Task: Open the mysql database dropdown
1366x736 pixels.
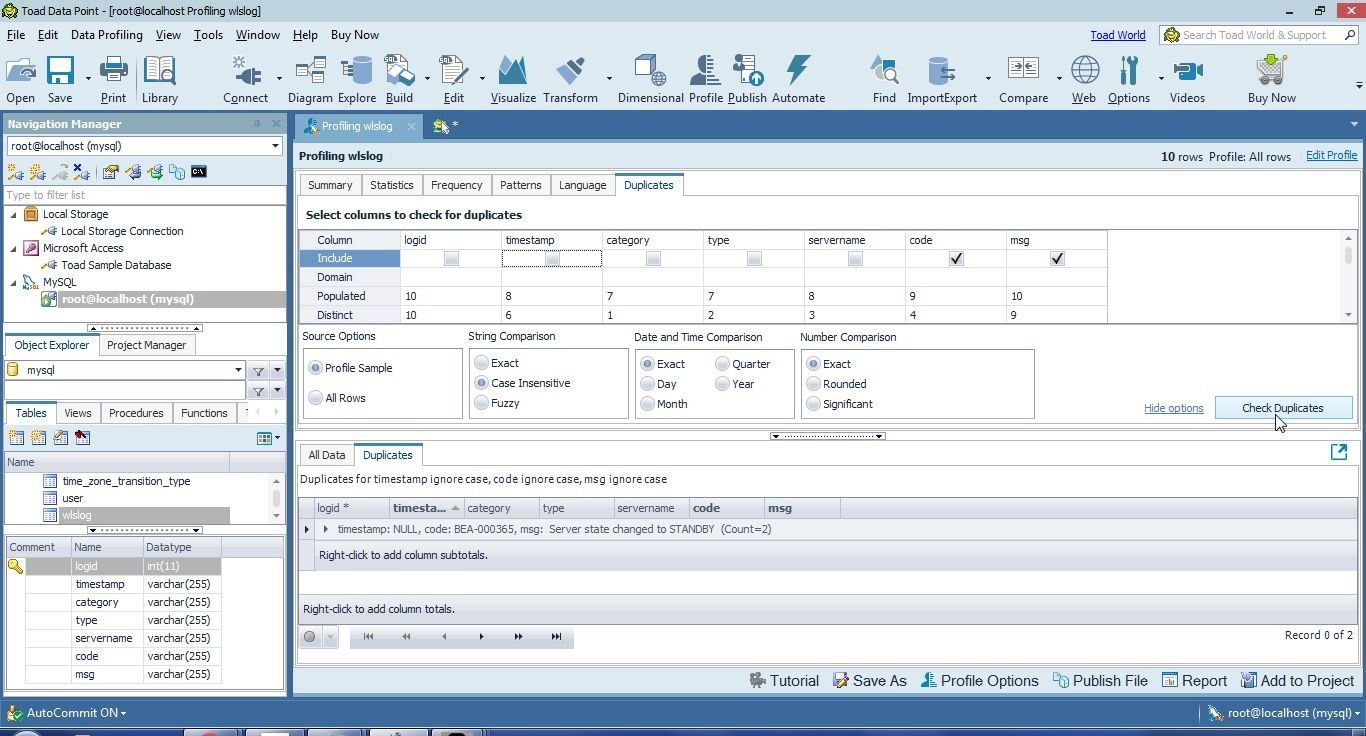Action: click(238, 370)
